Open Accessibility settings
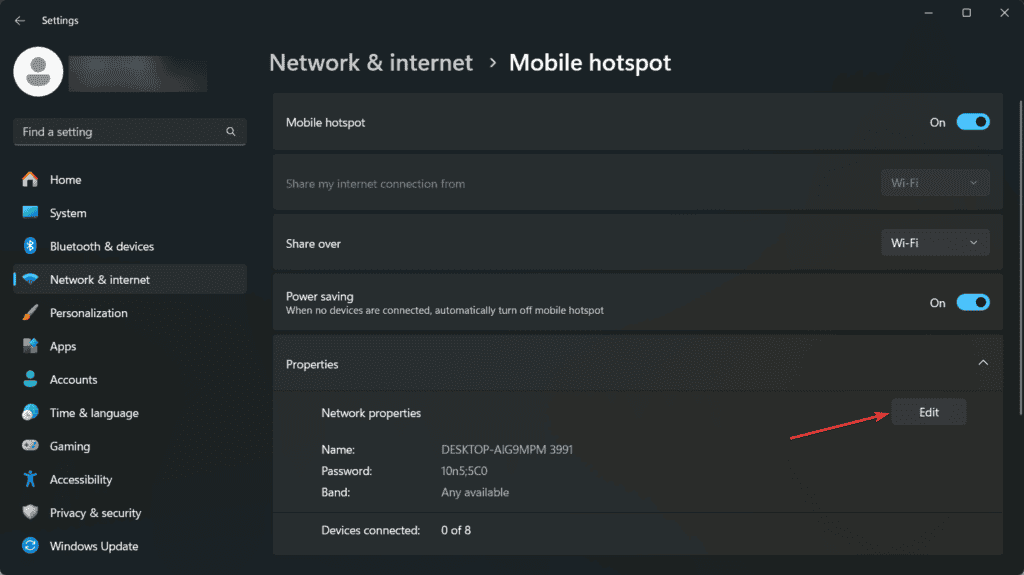This screenshot has height=575, width=1024. (x=130, y=480)
